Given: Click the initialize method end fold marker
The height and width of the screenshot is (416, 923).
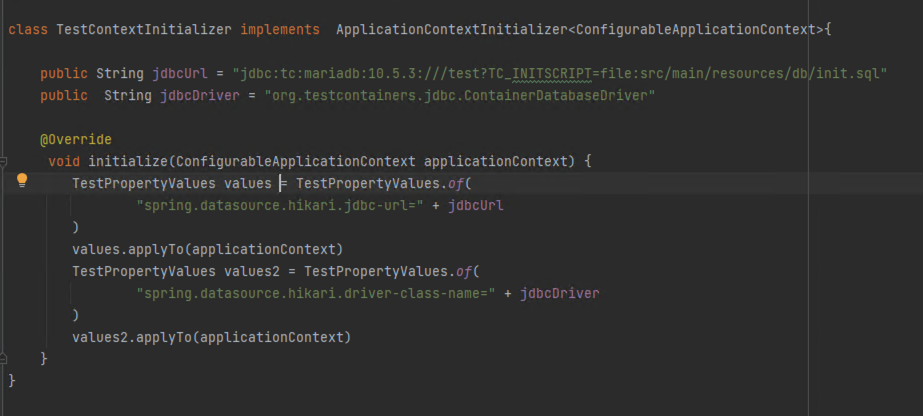Looking at the screenshot, I should tap(3, 357).
